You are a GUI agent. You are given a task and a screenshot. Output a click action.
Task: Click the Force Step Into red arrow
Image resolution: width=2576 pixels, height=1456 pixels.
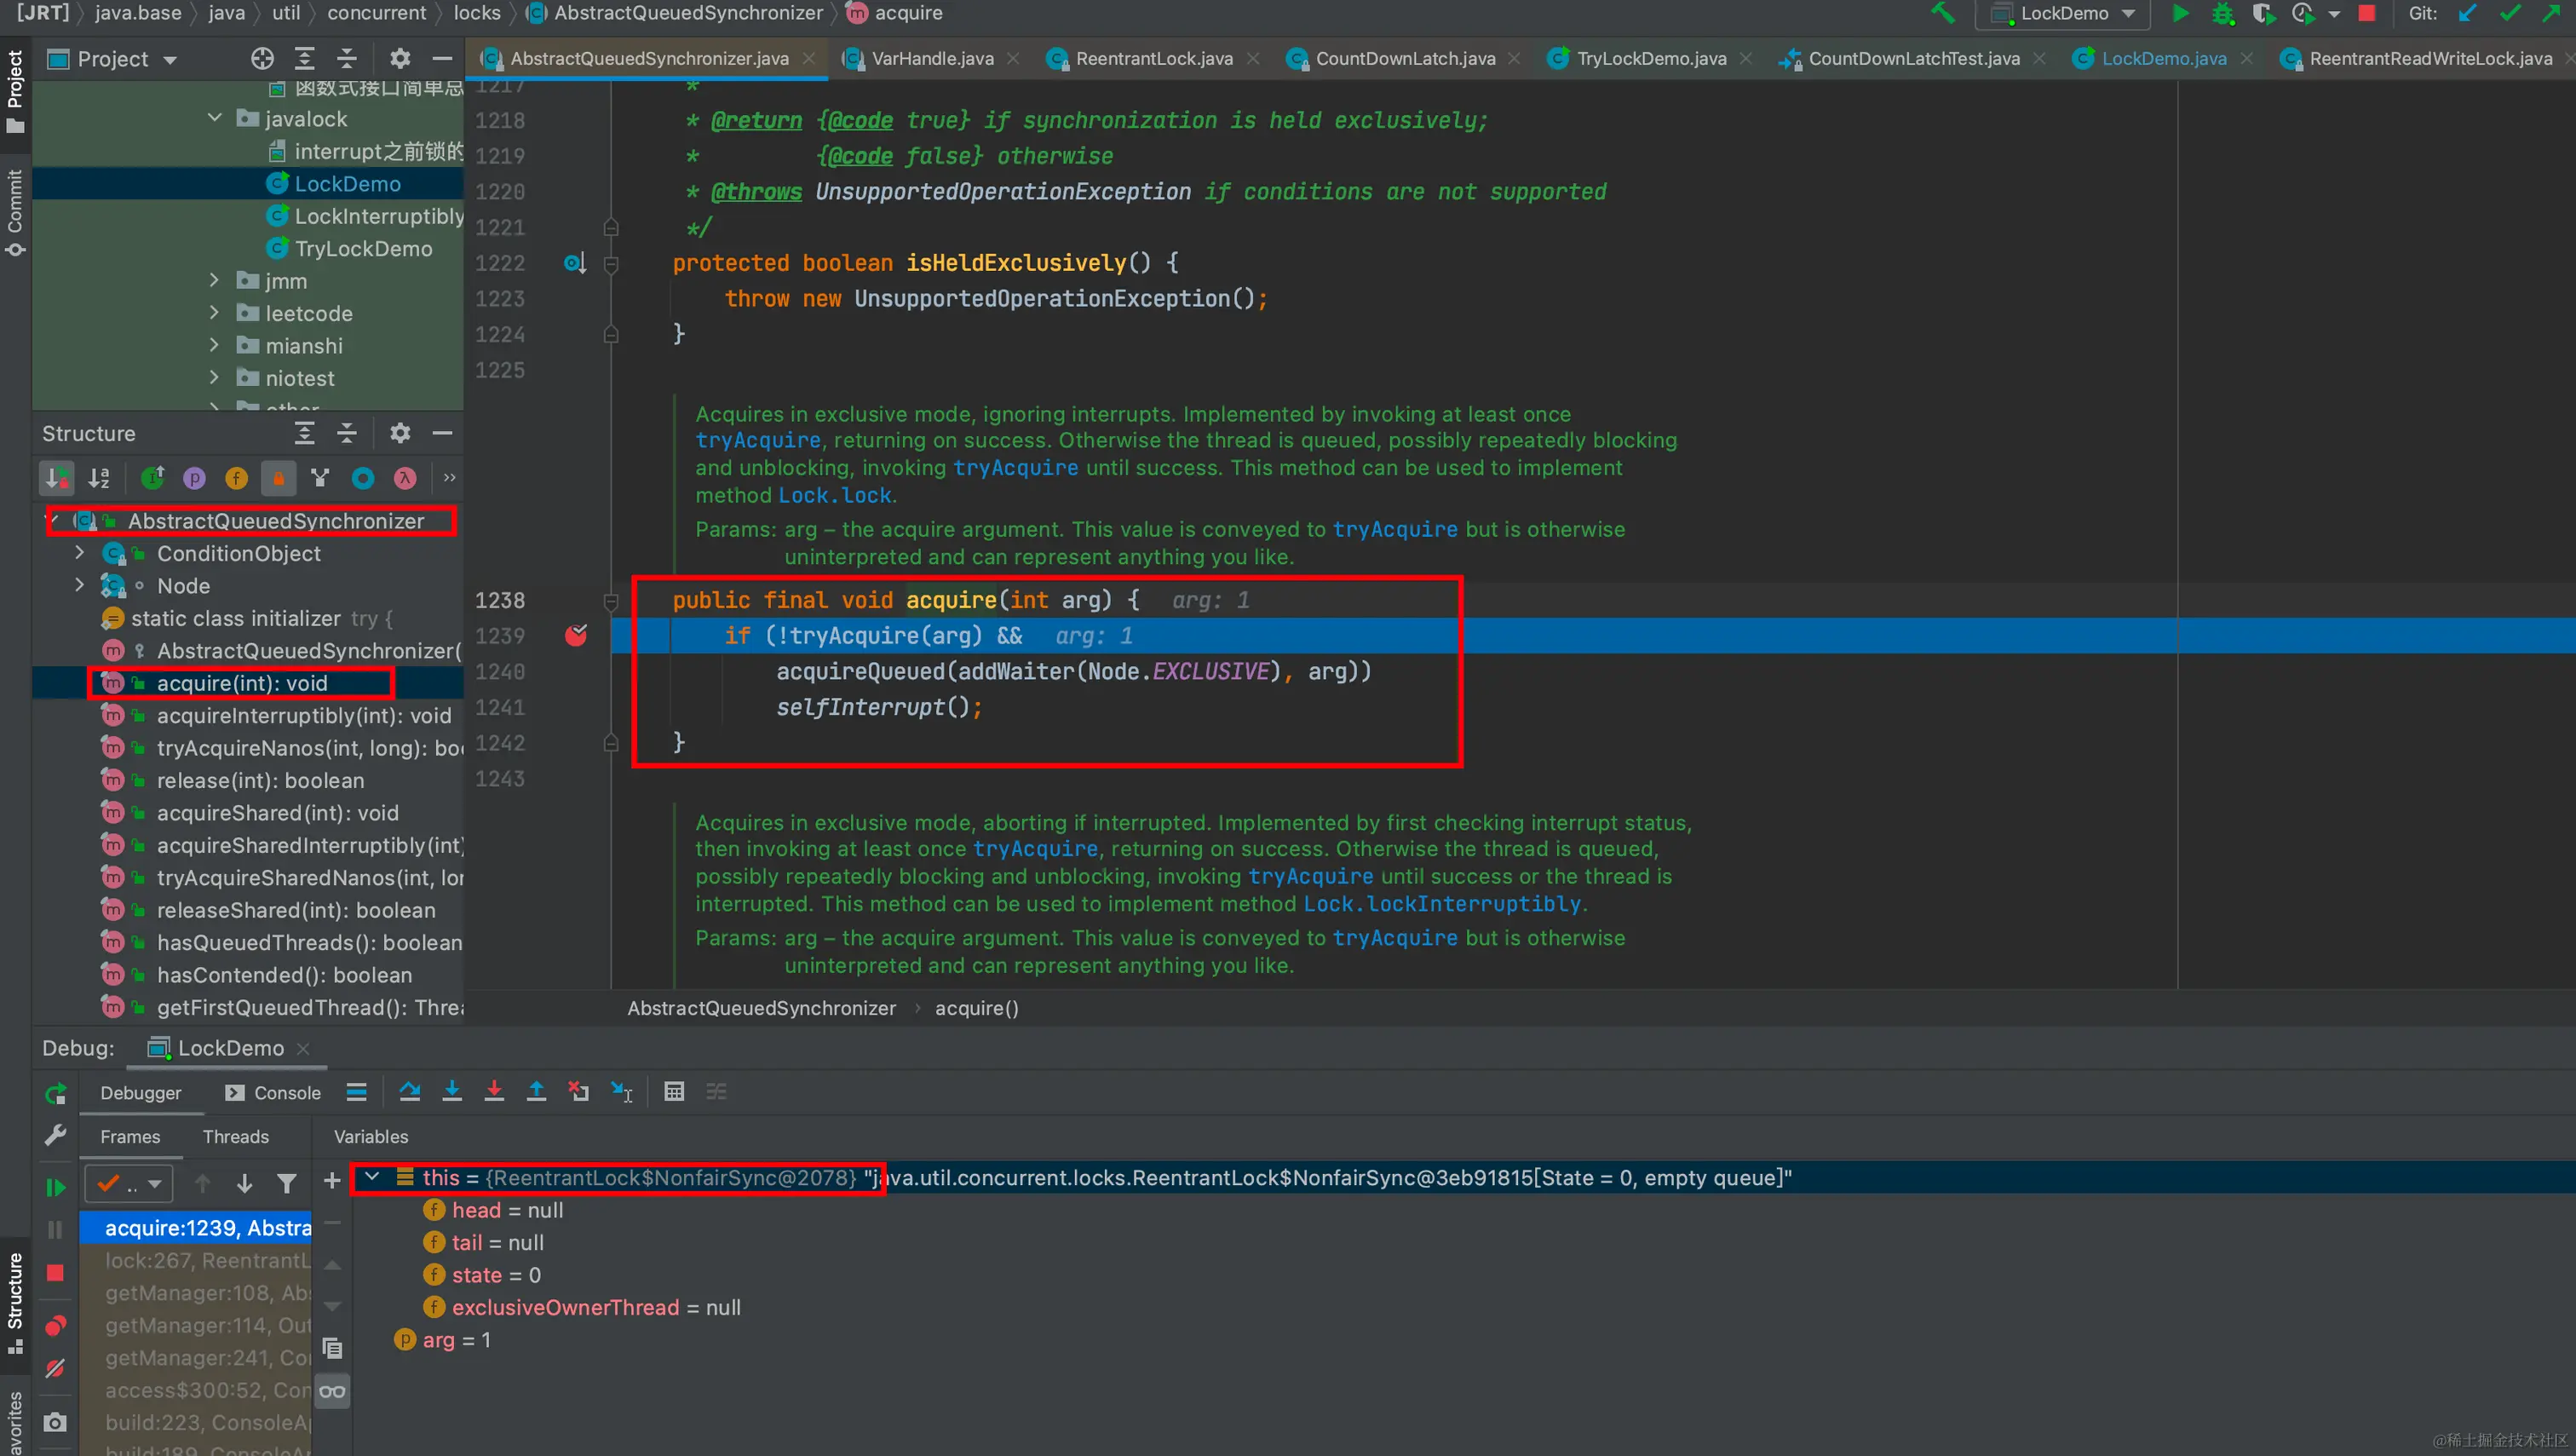click(494, 1092)
